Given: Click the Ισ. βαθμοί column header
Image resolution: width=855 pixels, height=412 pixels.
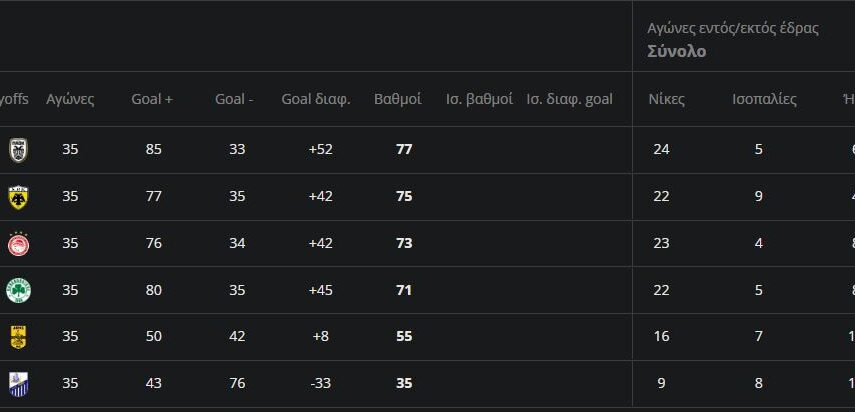Looking at the screenshot, I should click(x=479, y=99).
